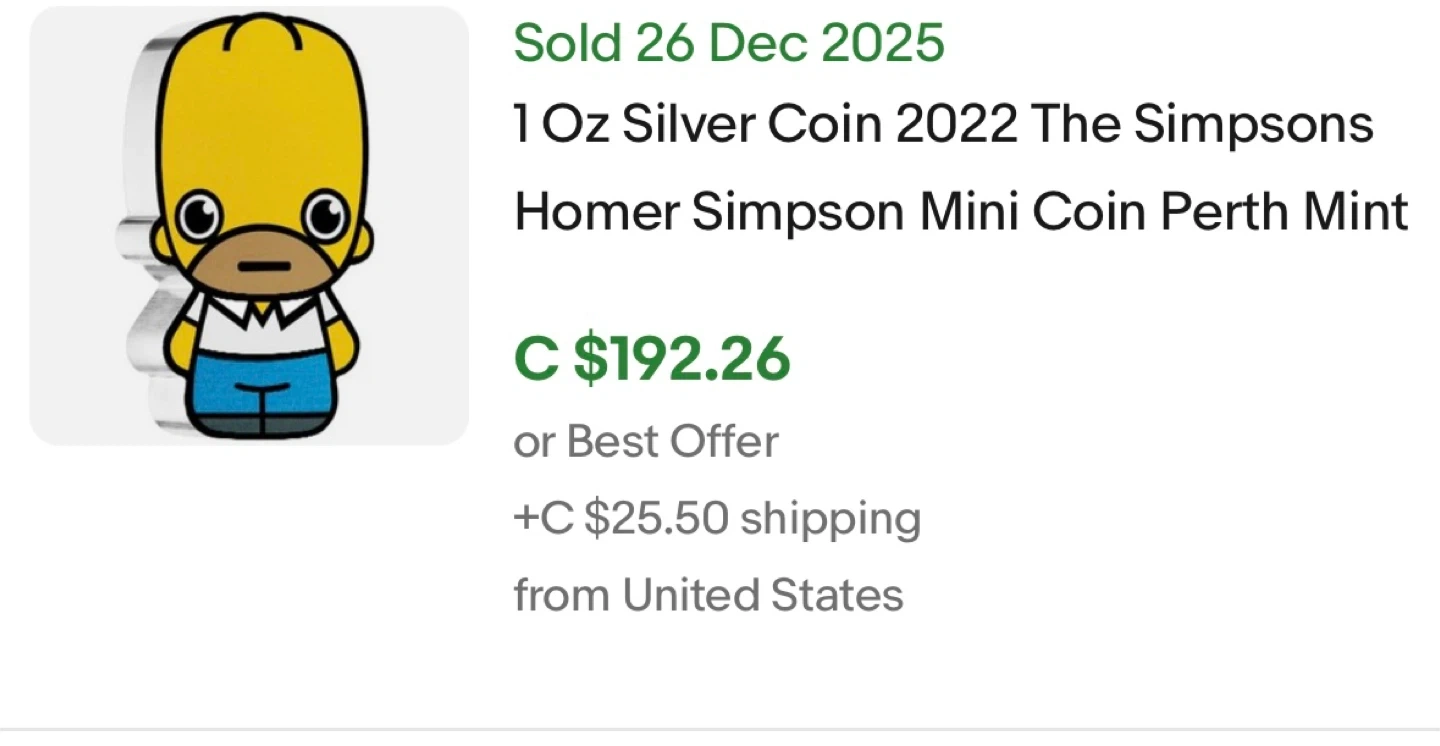Image resolution: width=1440 pixels, height=746 pixels.
Task: Click the C $192.26 sold price
Action: pyautogui.click(x=652, y=360)
